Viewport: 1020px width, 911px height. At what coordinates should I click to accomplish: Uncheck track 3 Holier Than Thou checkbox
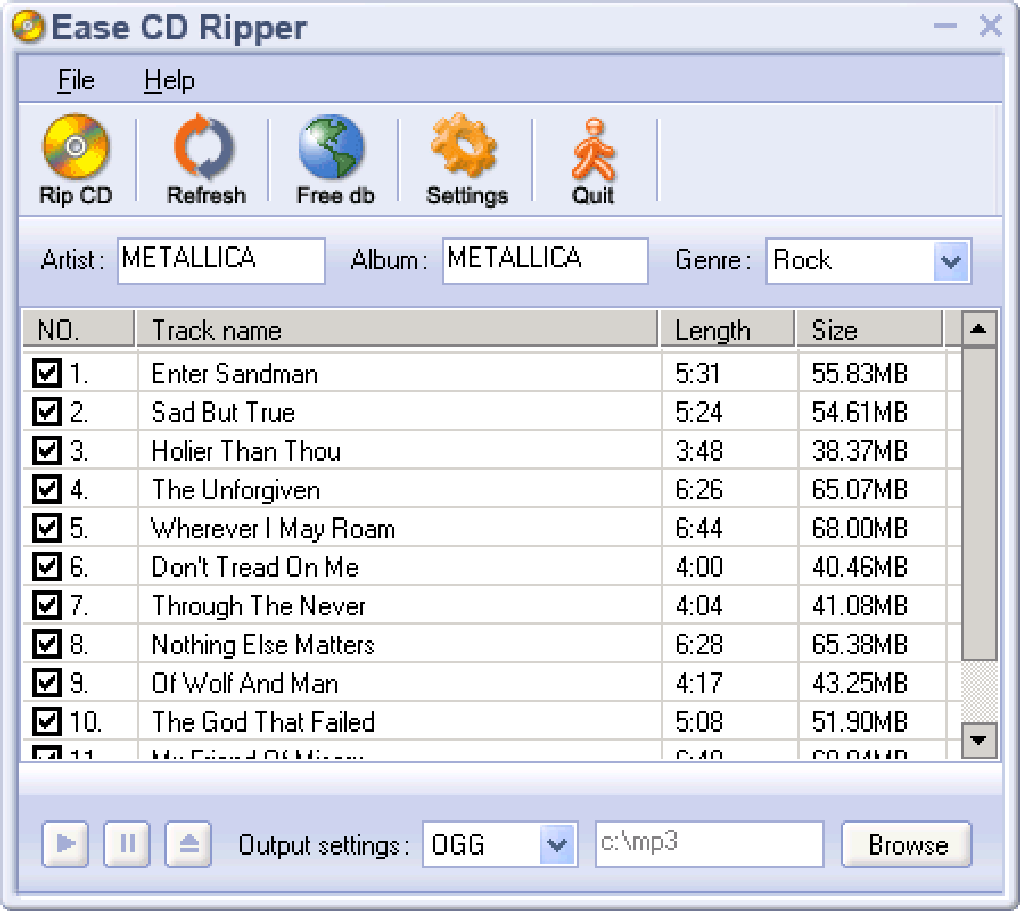pyautogui.click(x=47, y=450)
